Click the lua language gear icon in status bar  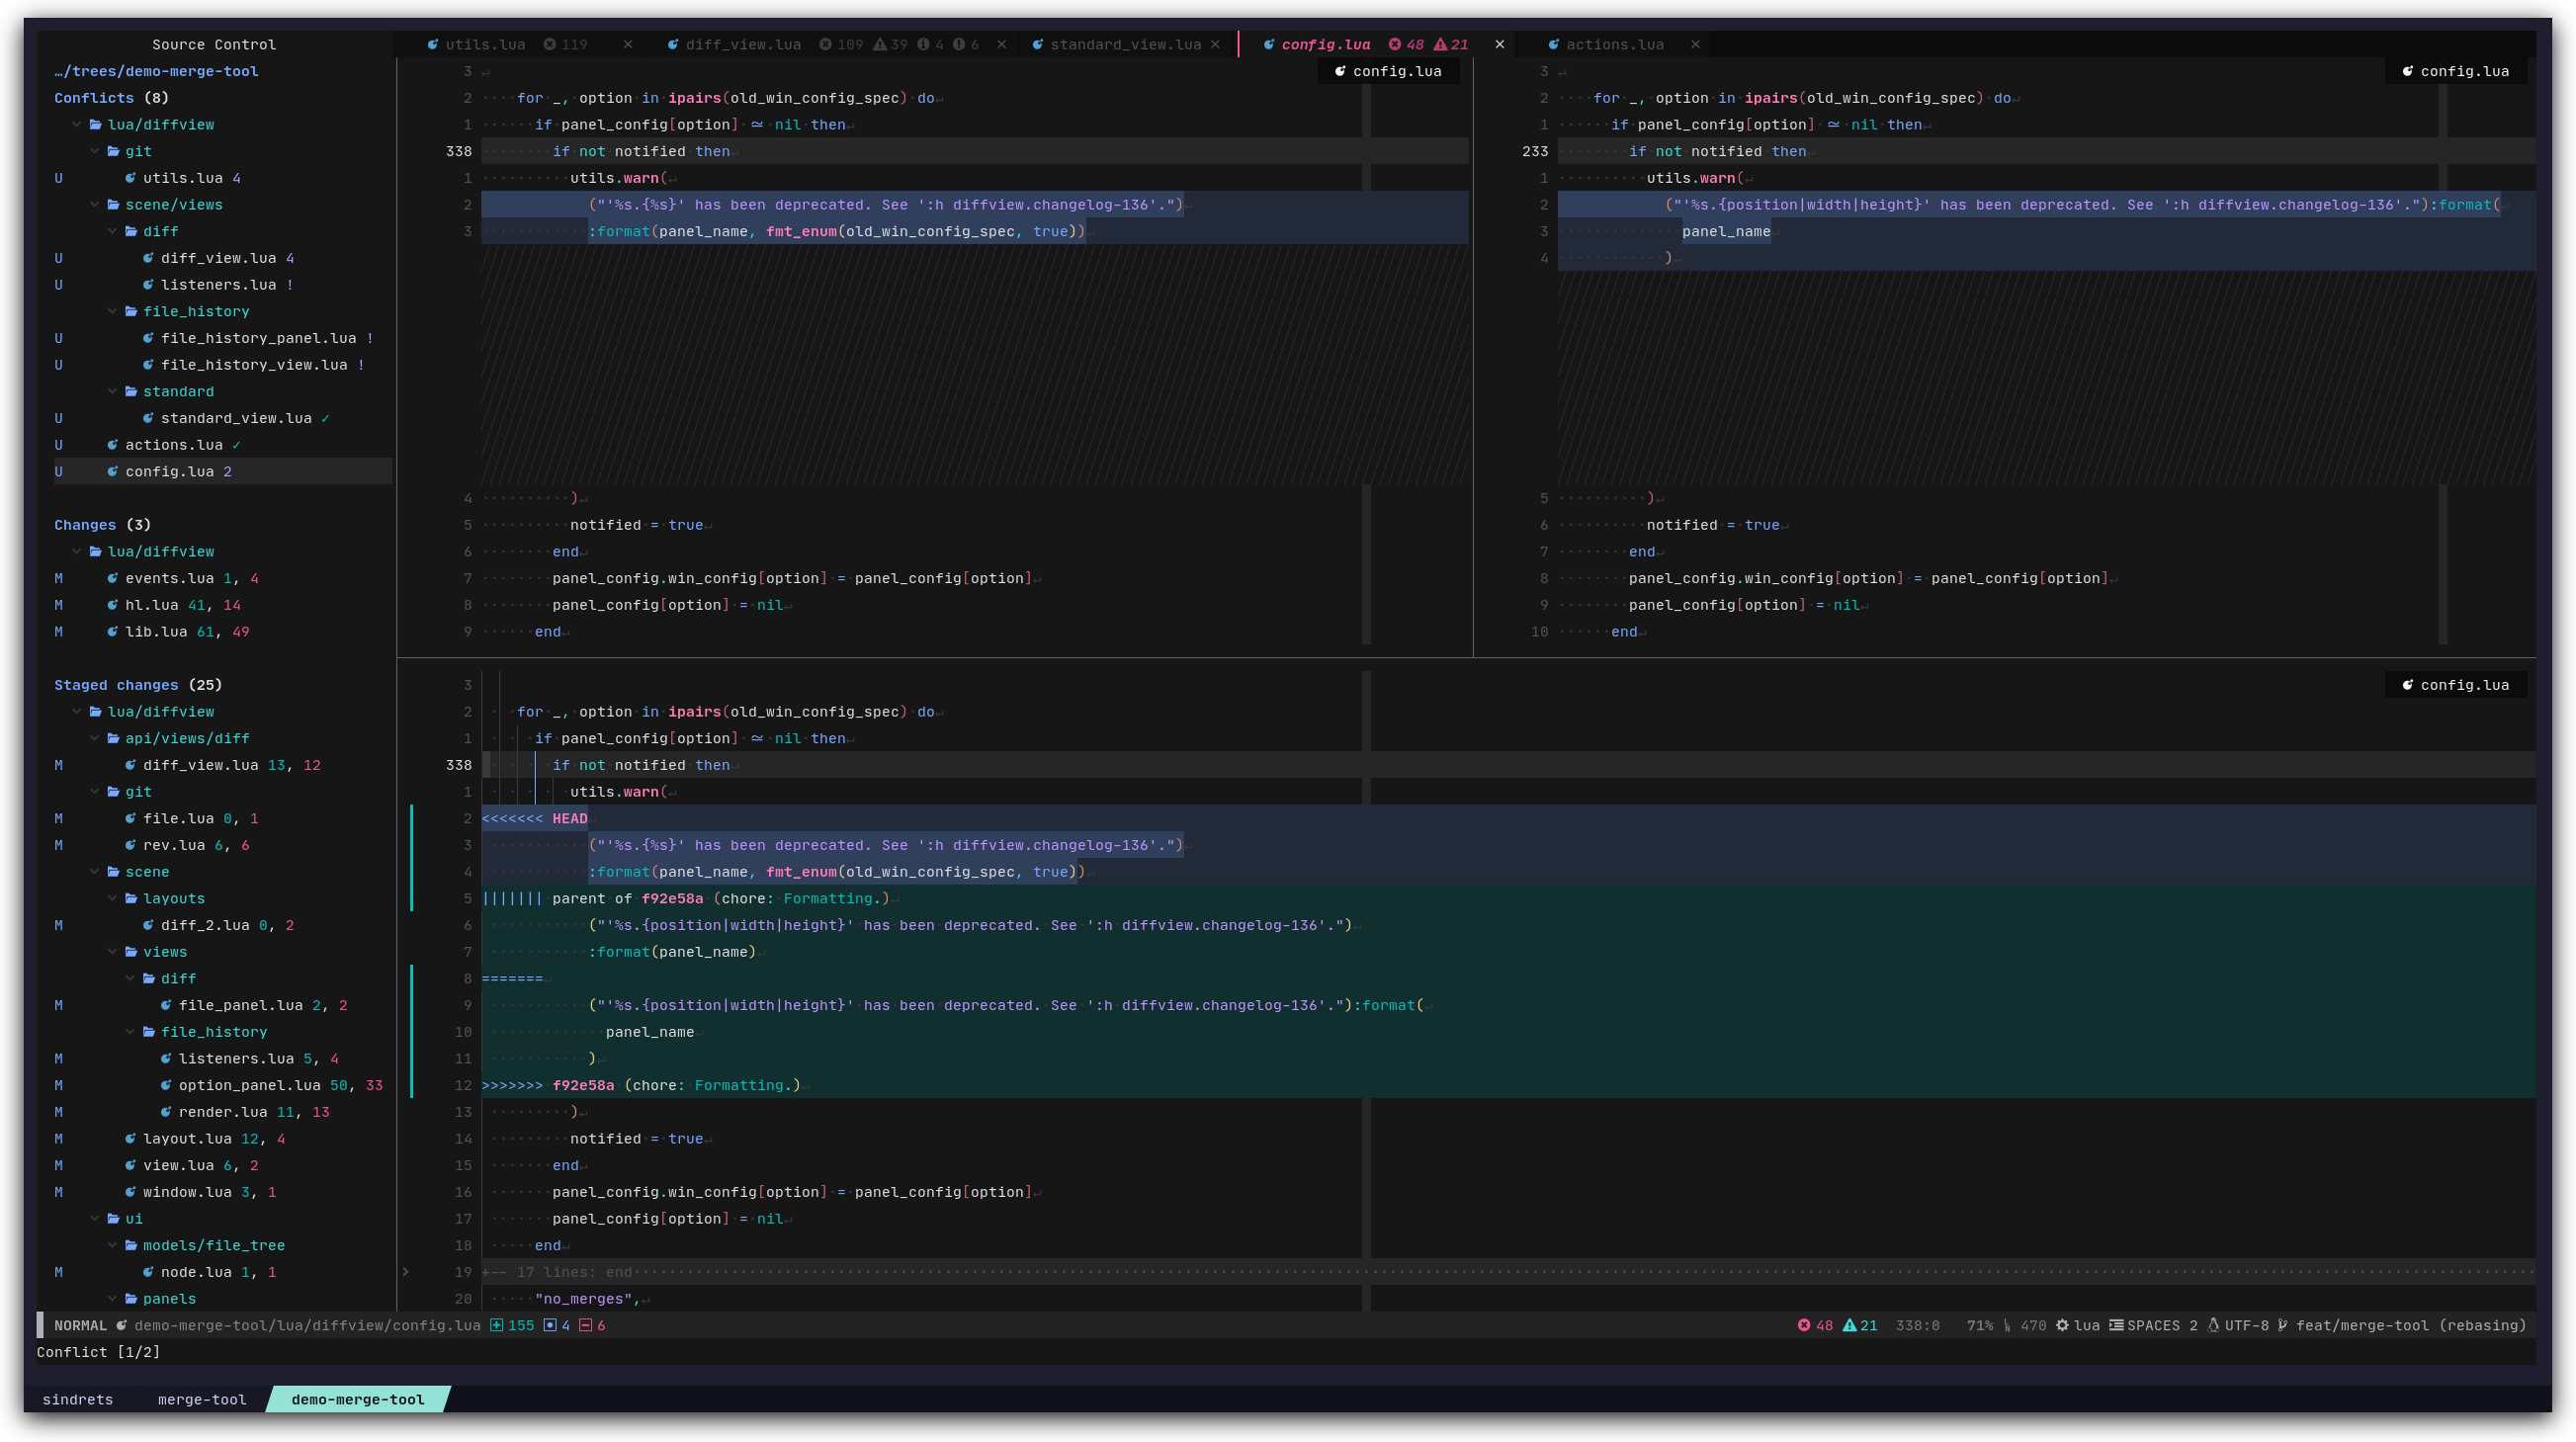(x=2062, y=1325)
